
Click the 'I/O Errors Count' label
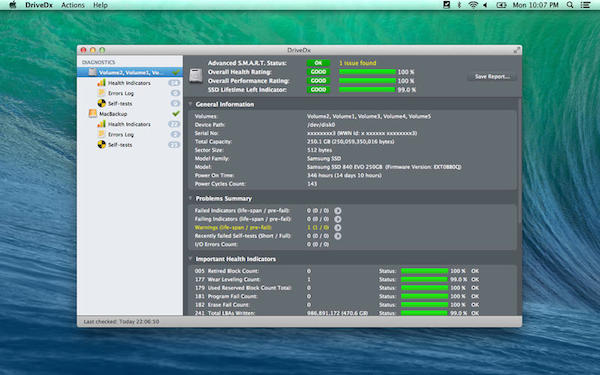[216, 244]
